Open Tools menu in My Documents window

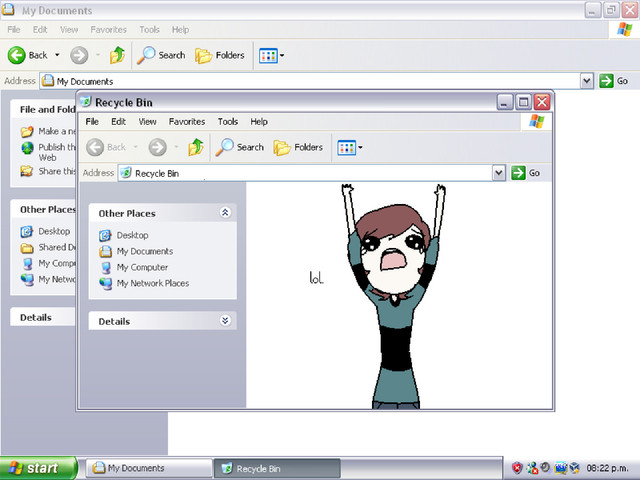149,29
